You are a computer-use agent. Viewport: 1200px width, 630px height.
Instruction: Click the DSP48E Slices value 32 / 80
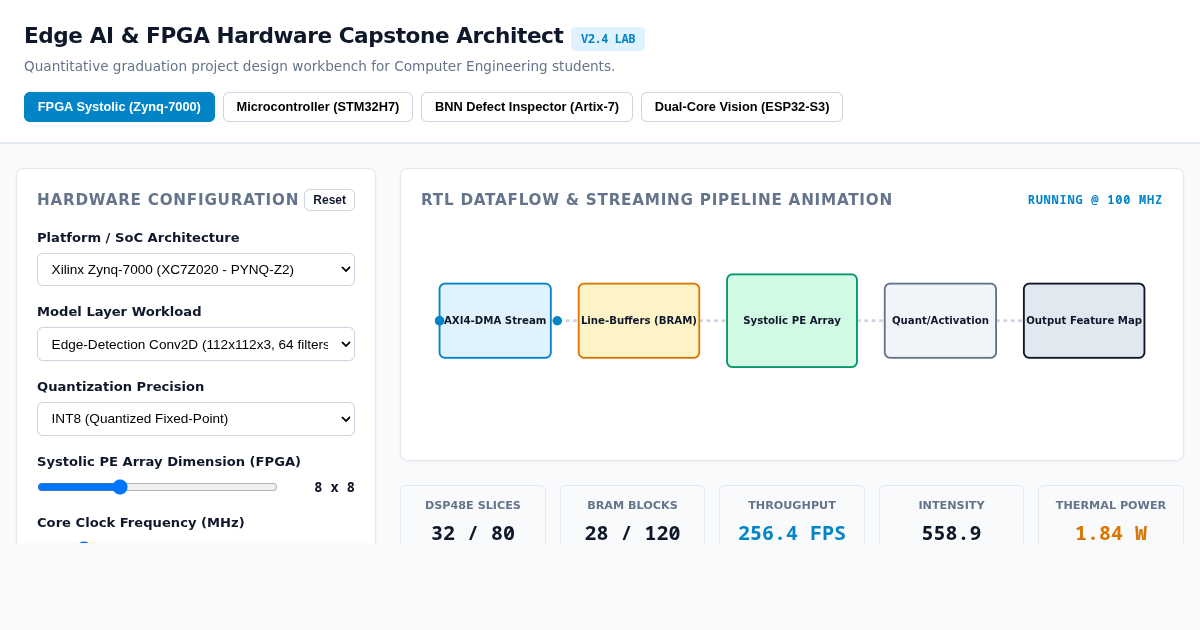click(x=473, y=533)
